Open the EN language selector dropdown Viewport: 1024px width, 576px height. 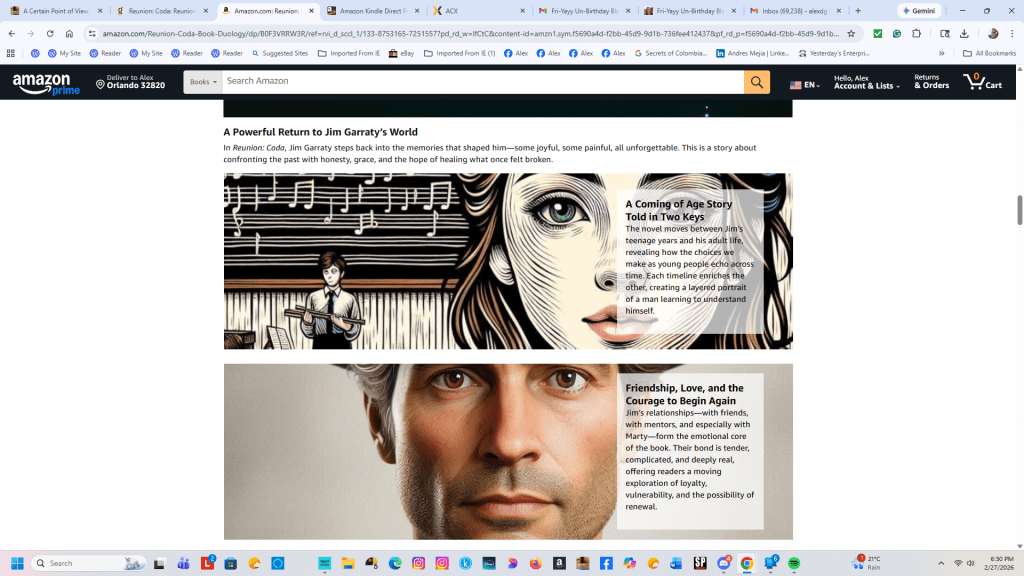point(805,85)
